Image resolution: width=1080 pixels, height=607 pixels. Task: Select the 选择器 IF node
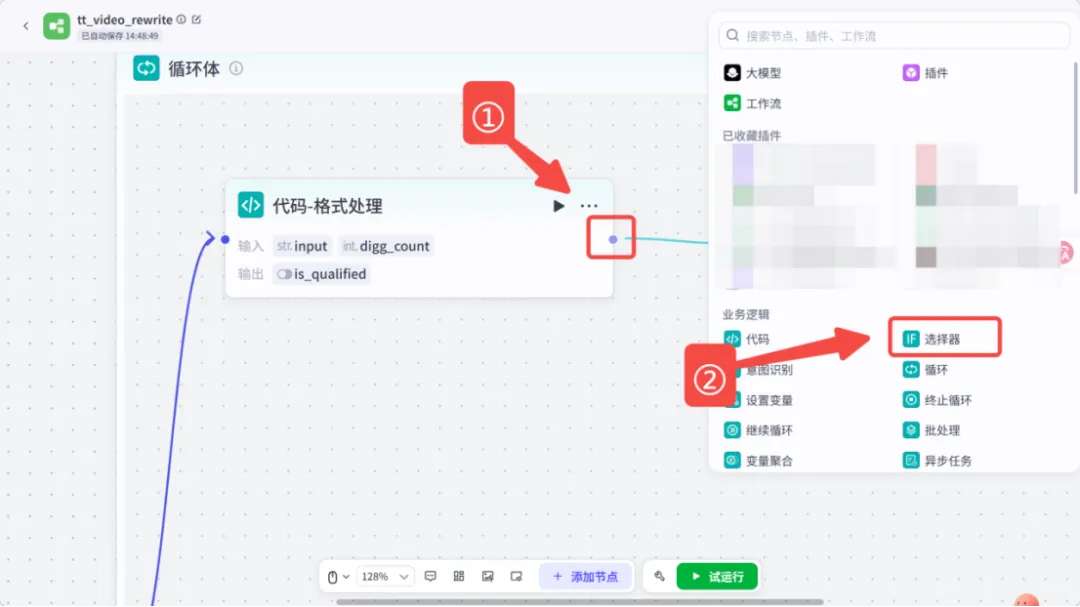coord(933,339)
